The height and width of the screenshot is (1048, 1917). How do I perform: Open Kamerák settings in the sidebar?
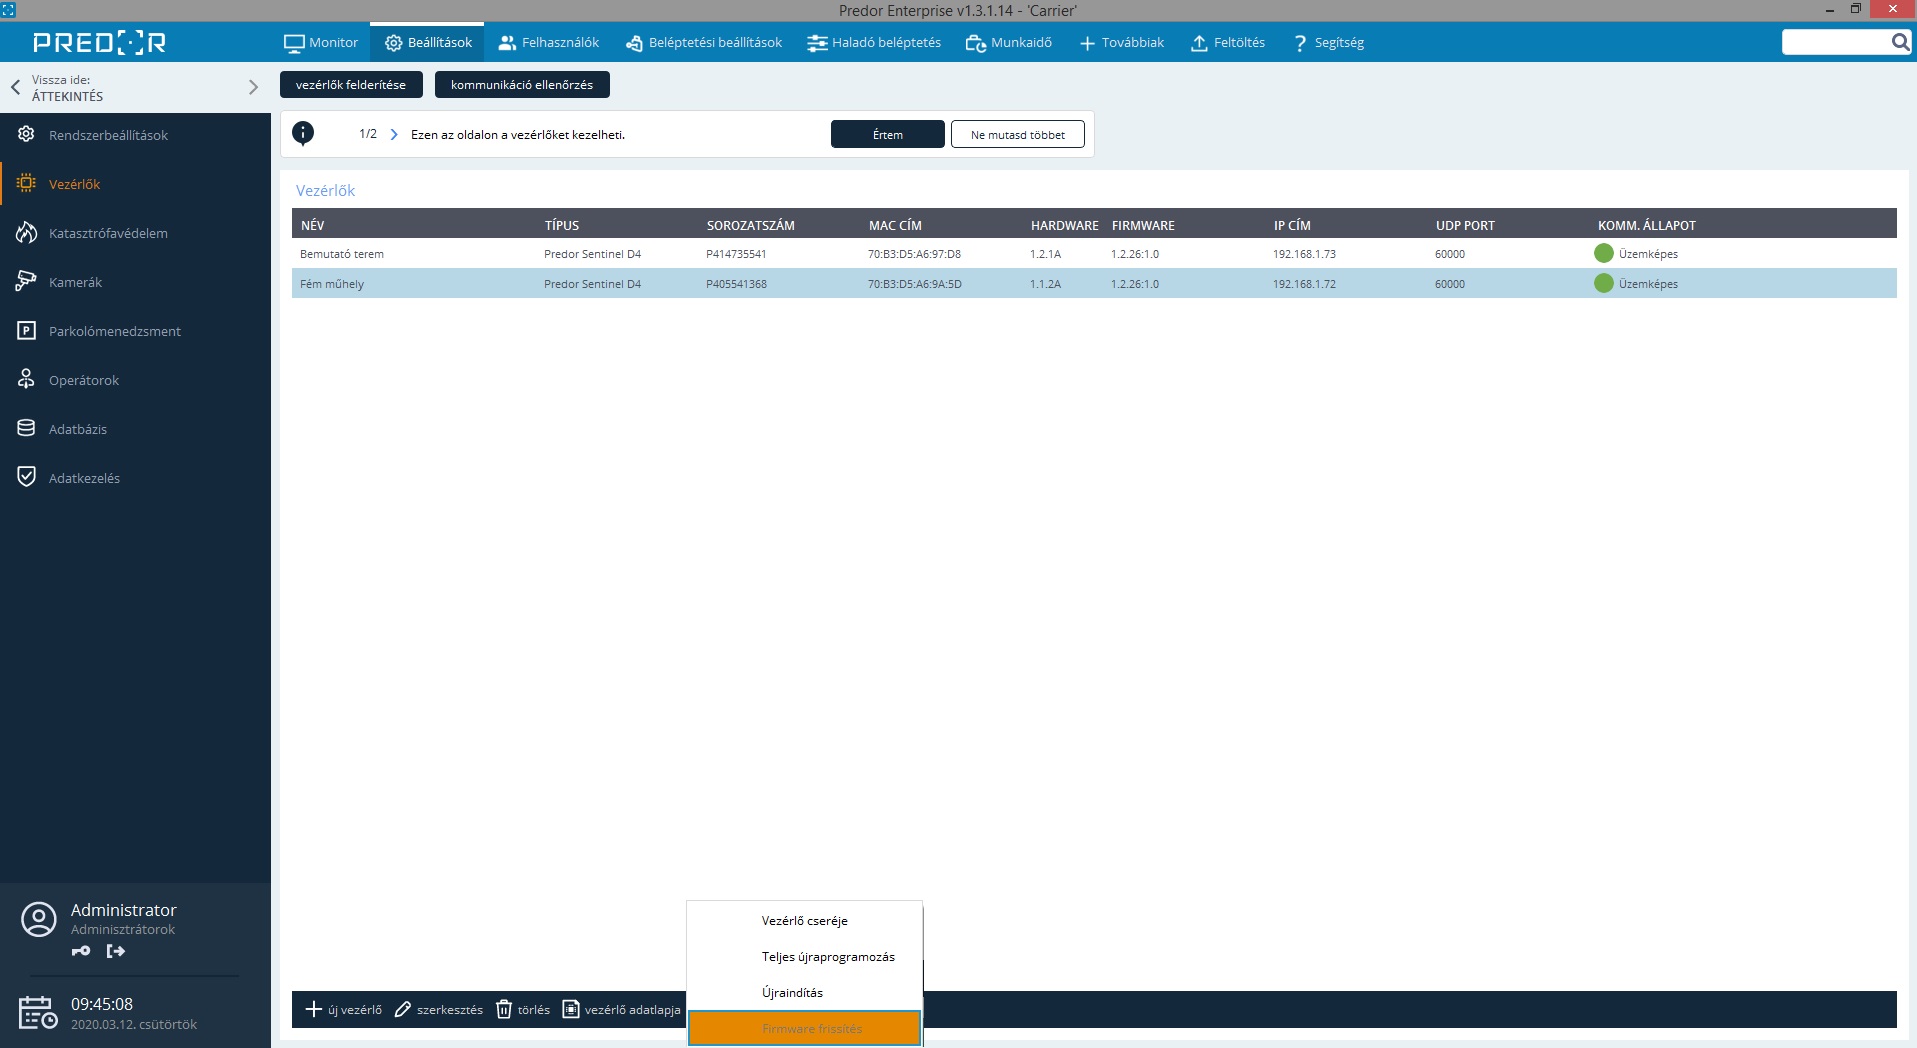[x=75, y=282]
